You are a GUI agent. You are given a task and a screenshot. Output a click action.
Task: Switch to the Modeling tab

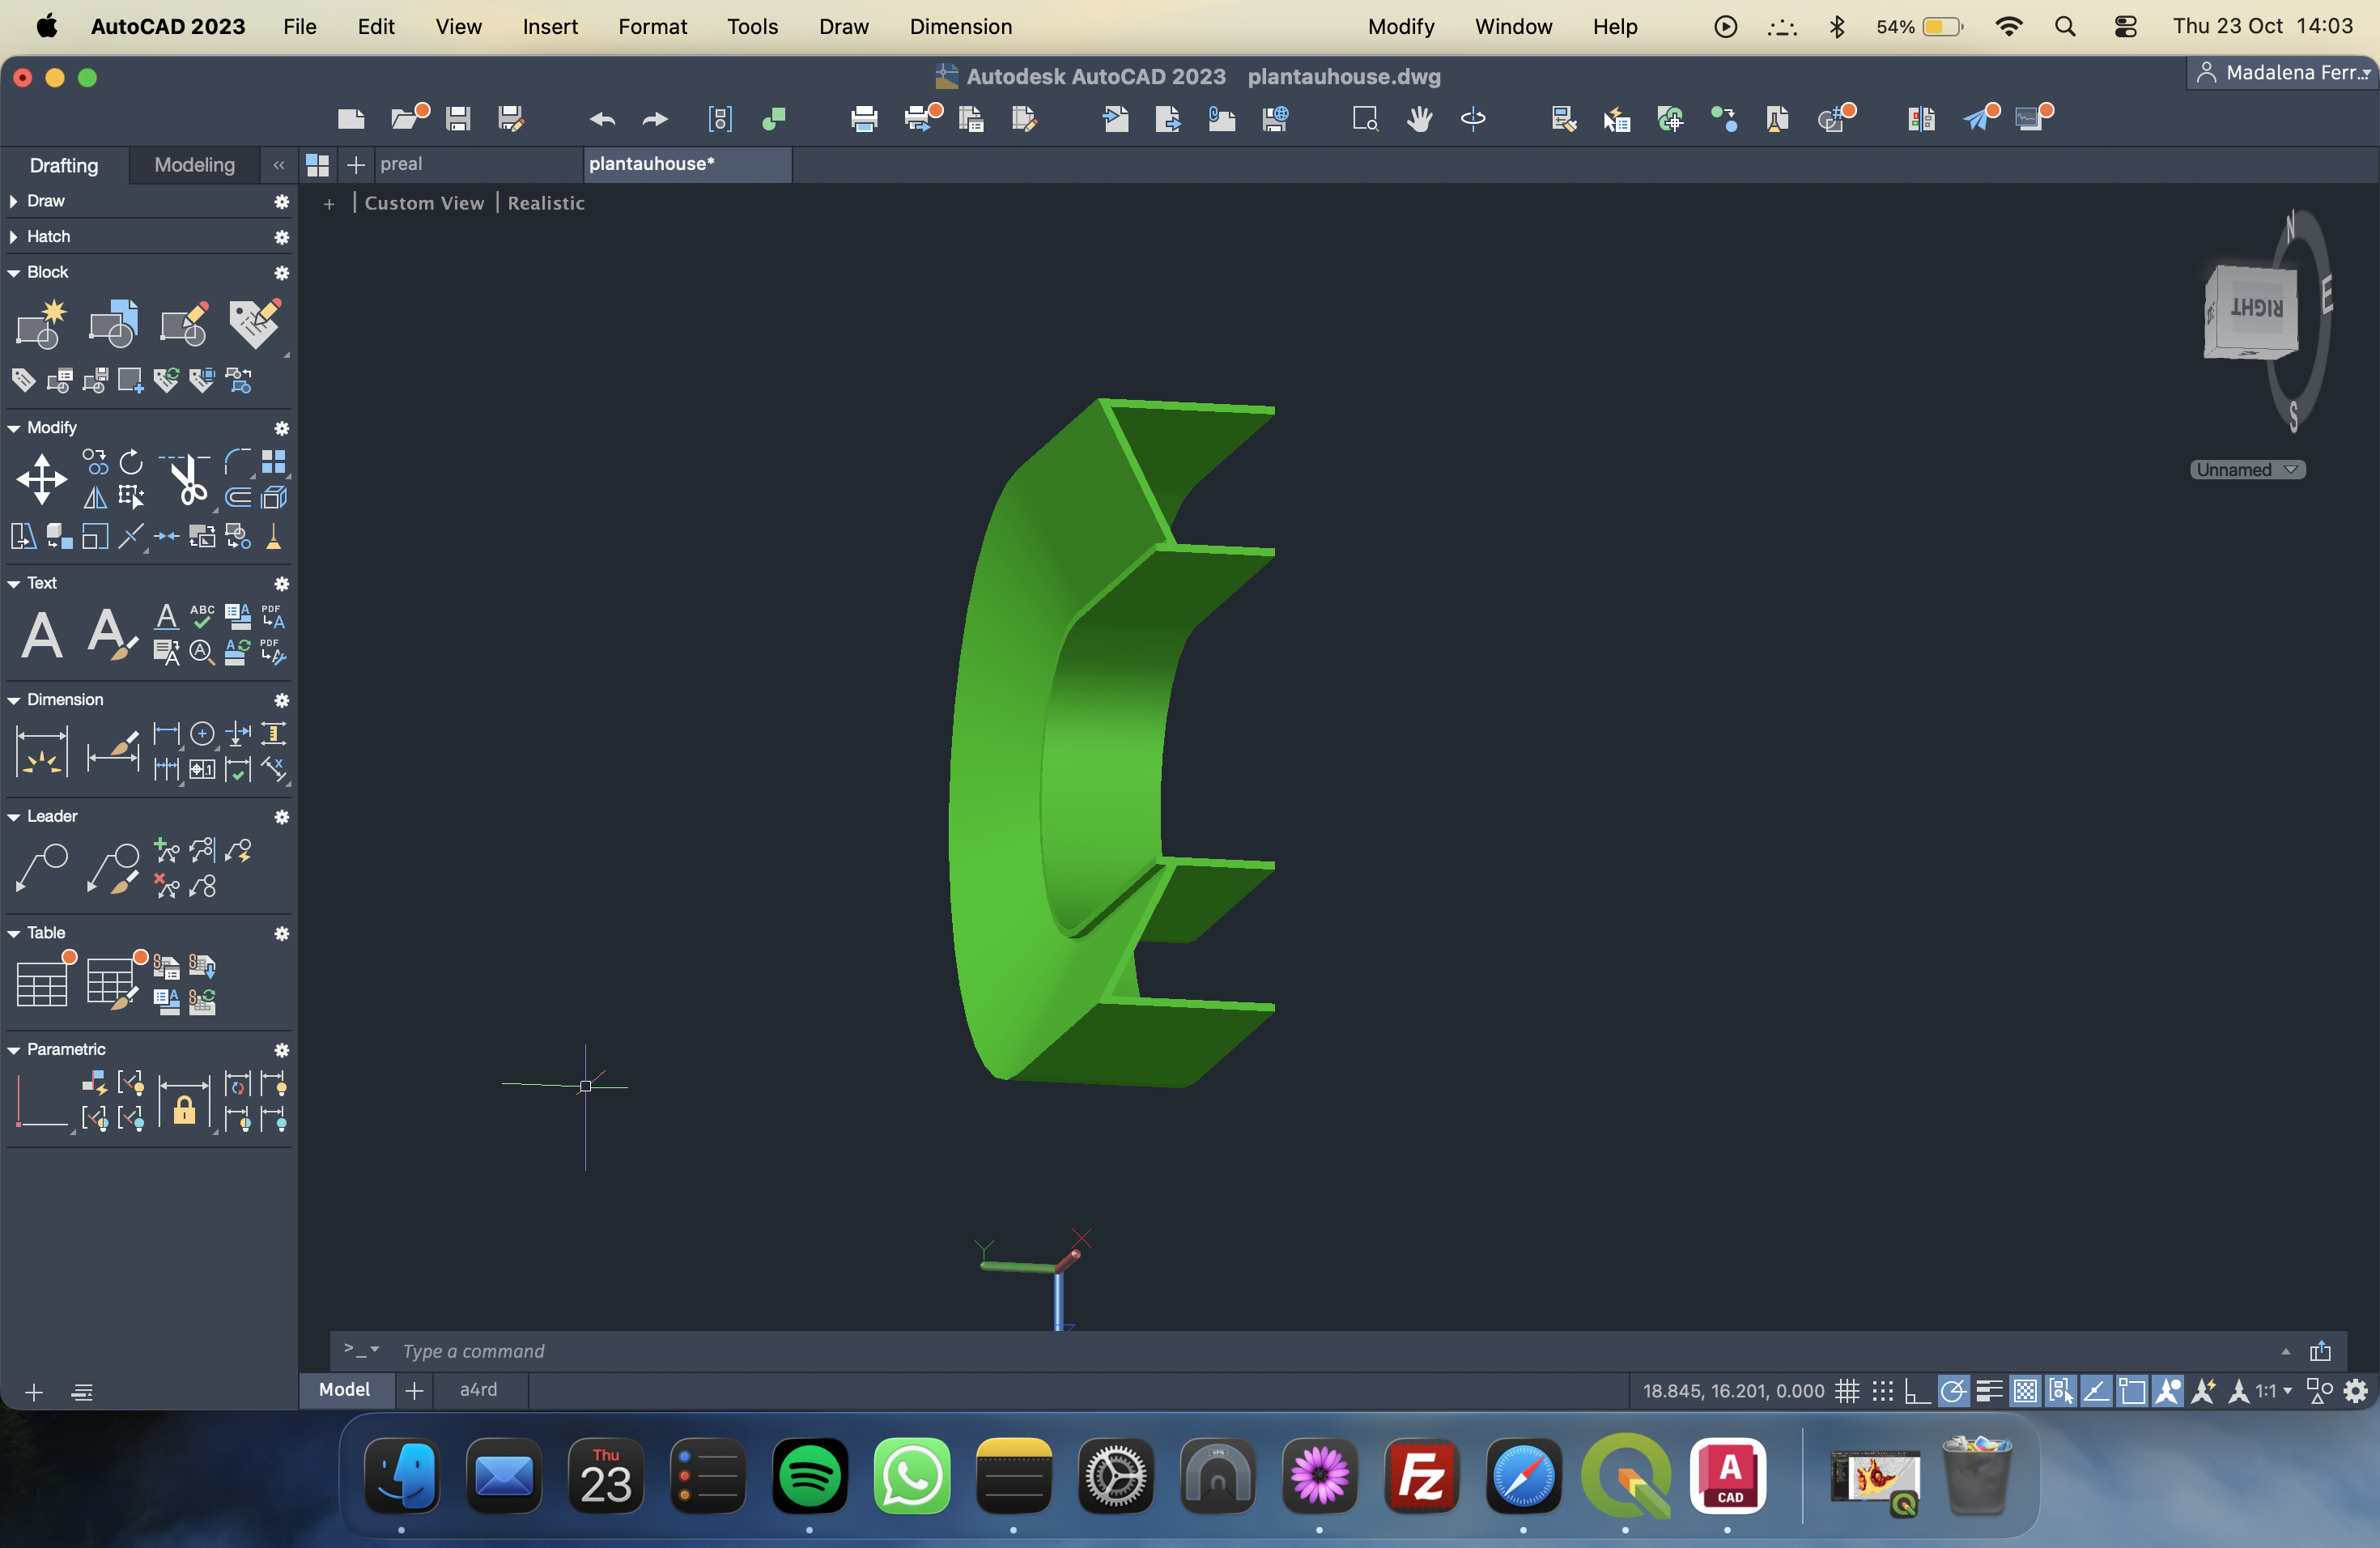tap(194, 165)
